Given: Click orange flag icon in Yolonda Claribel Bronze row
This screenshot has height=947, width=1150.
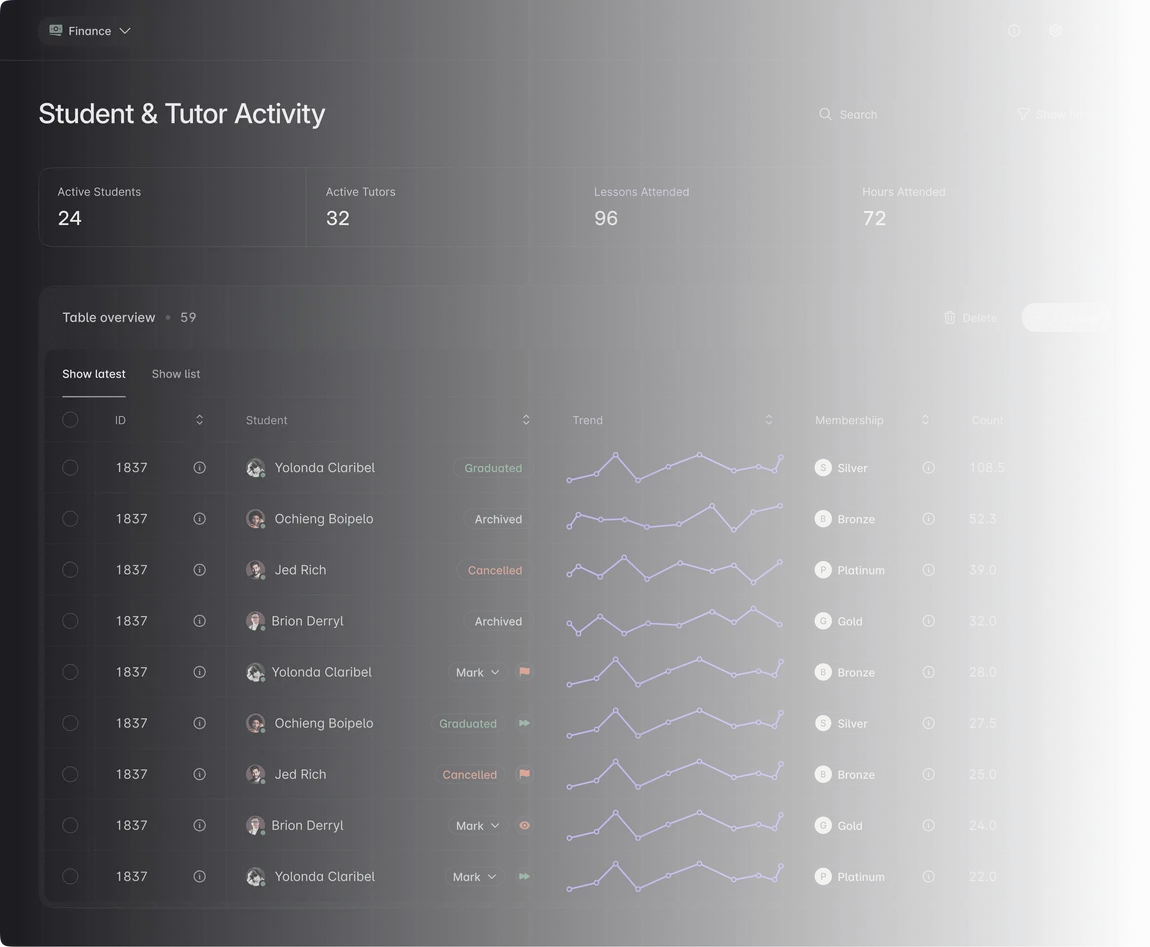Looking at the screenshot, I should 524,672.
